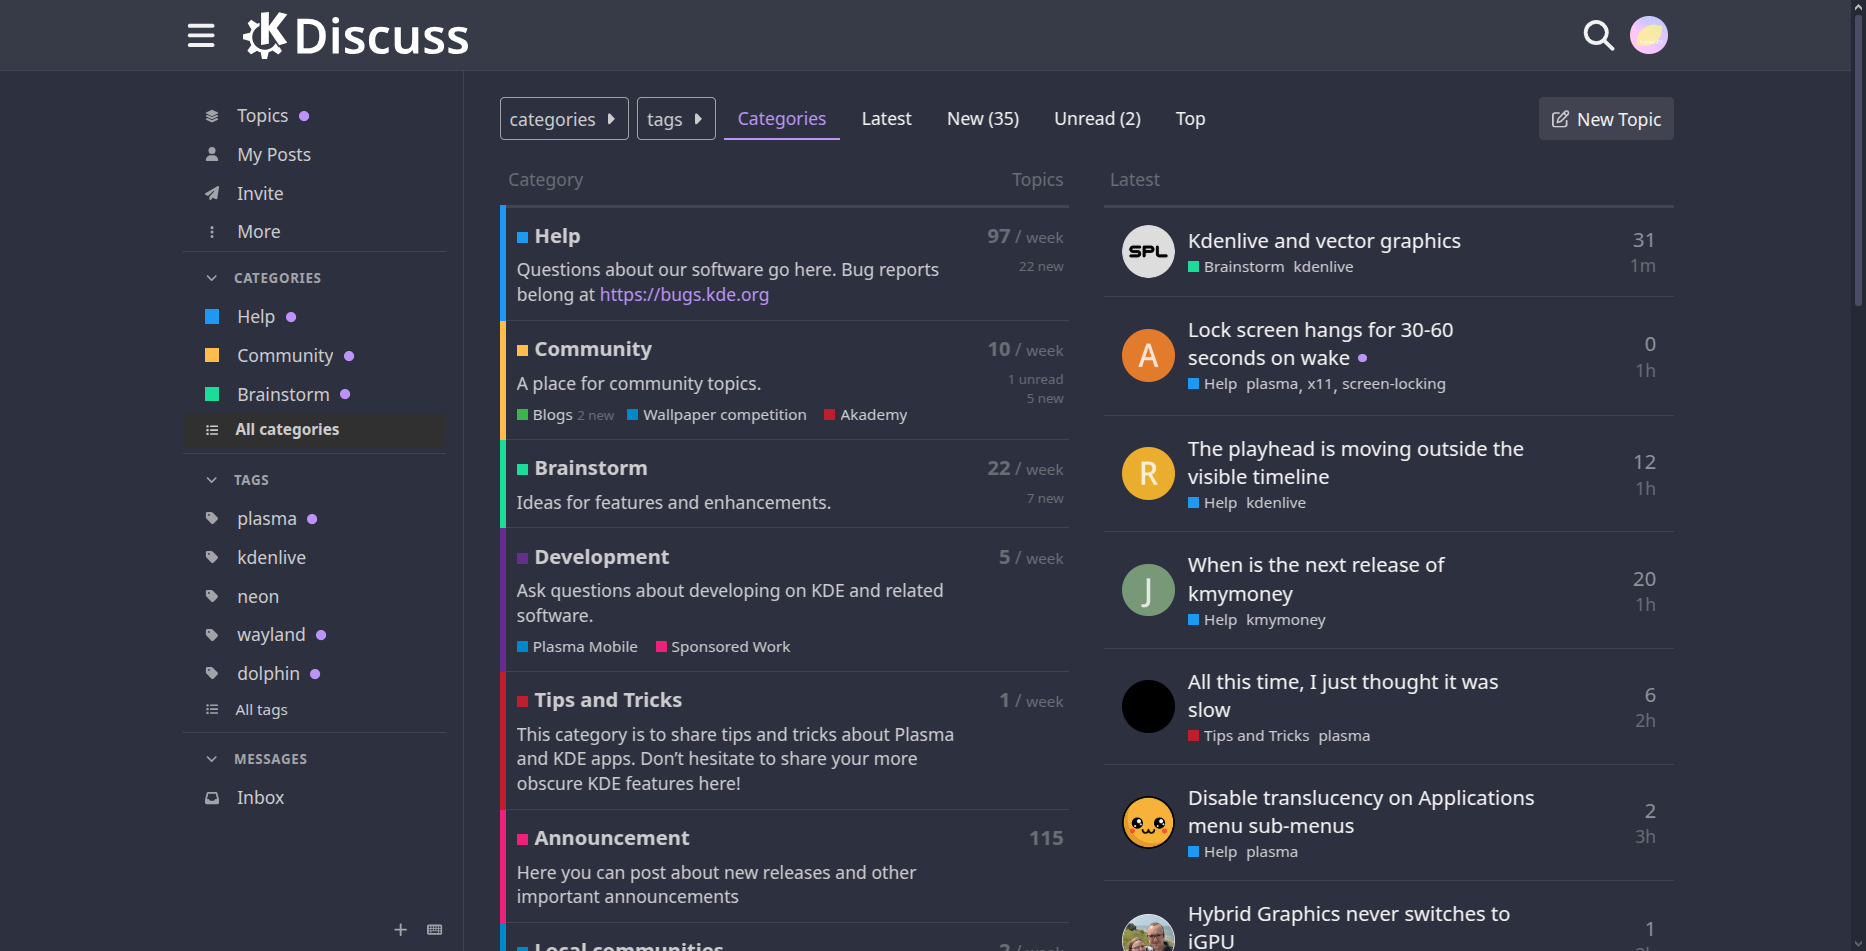Open topic Kdenlive and vector graphics
1866x951 pixels.
[x=1324, y=241]
